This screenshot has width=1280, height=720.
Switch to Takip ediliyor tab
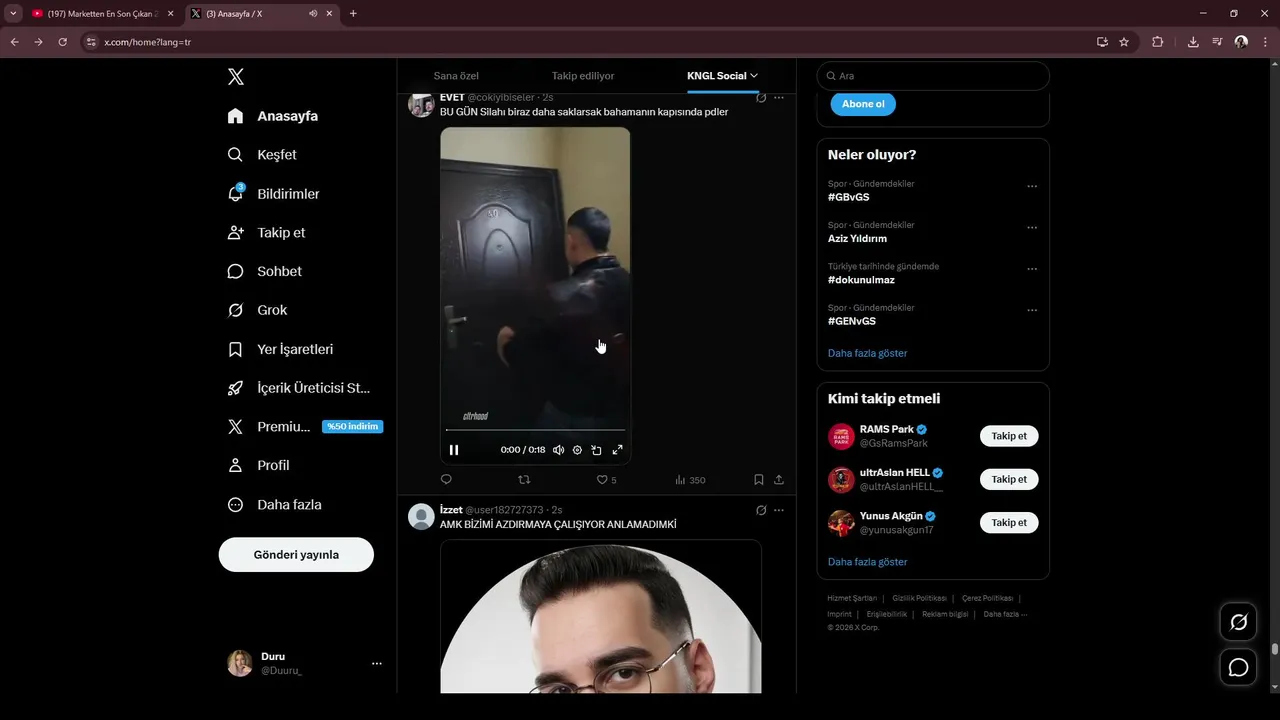click(x=583, y=76)
